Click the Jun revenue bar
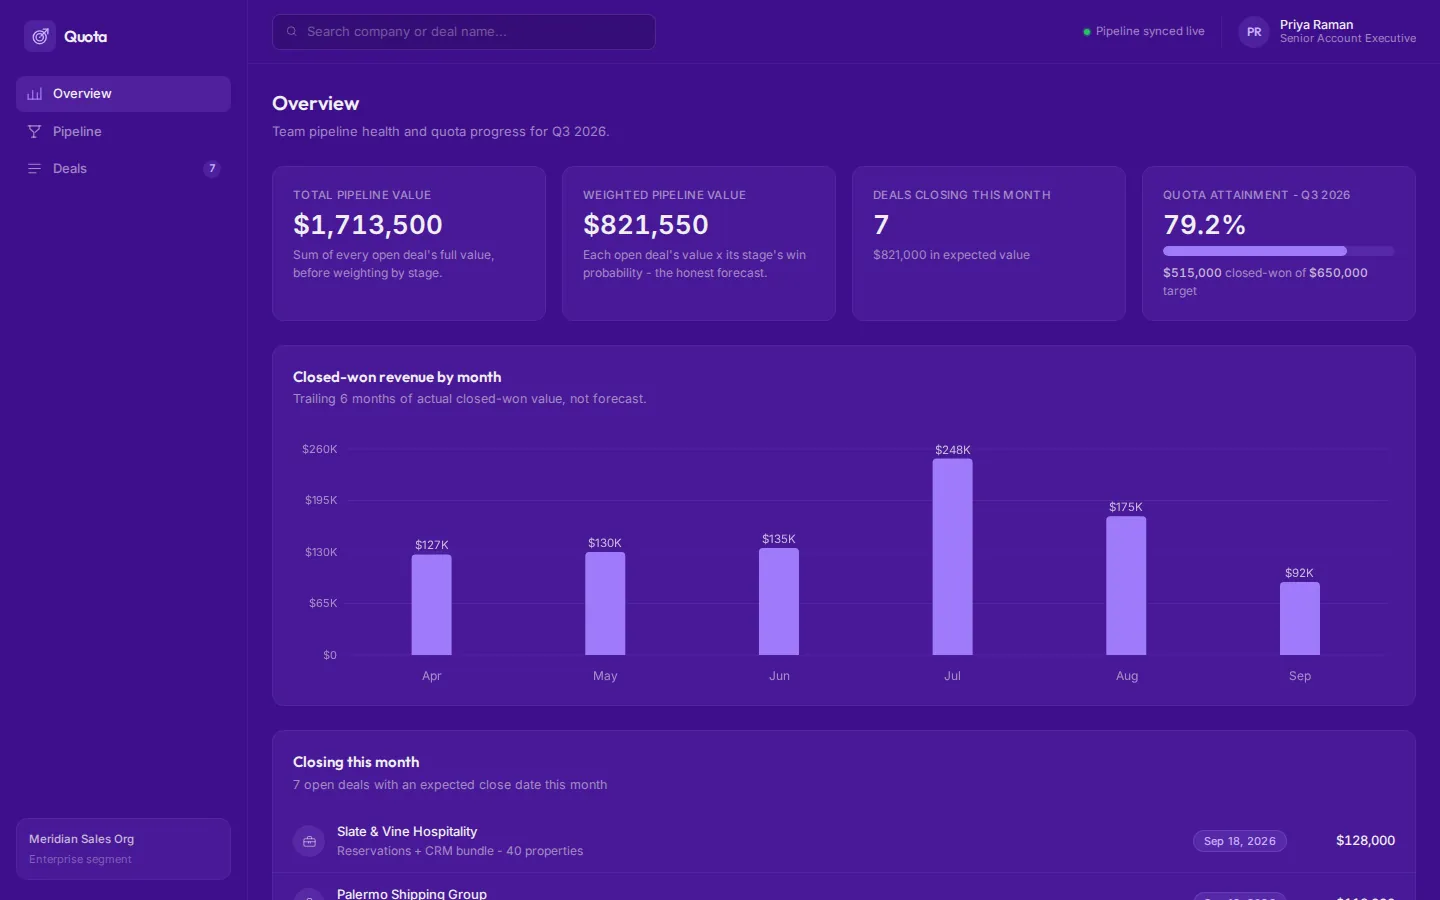This screenshot has height=900, width=1440. 779,602
